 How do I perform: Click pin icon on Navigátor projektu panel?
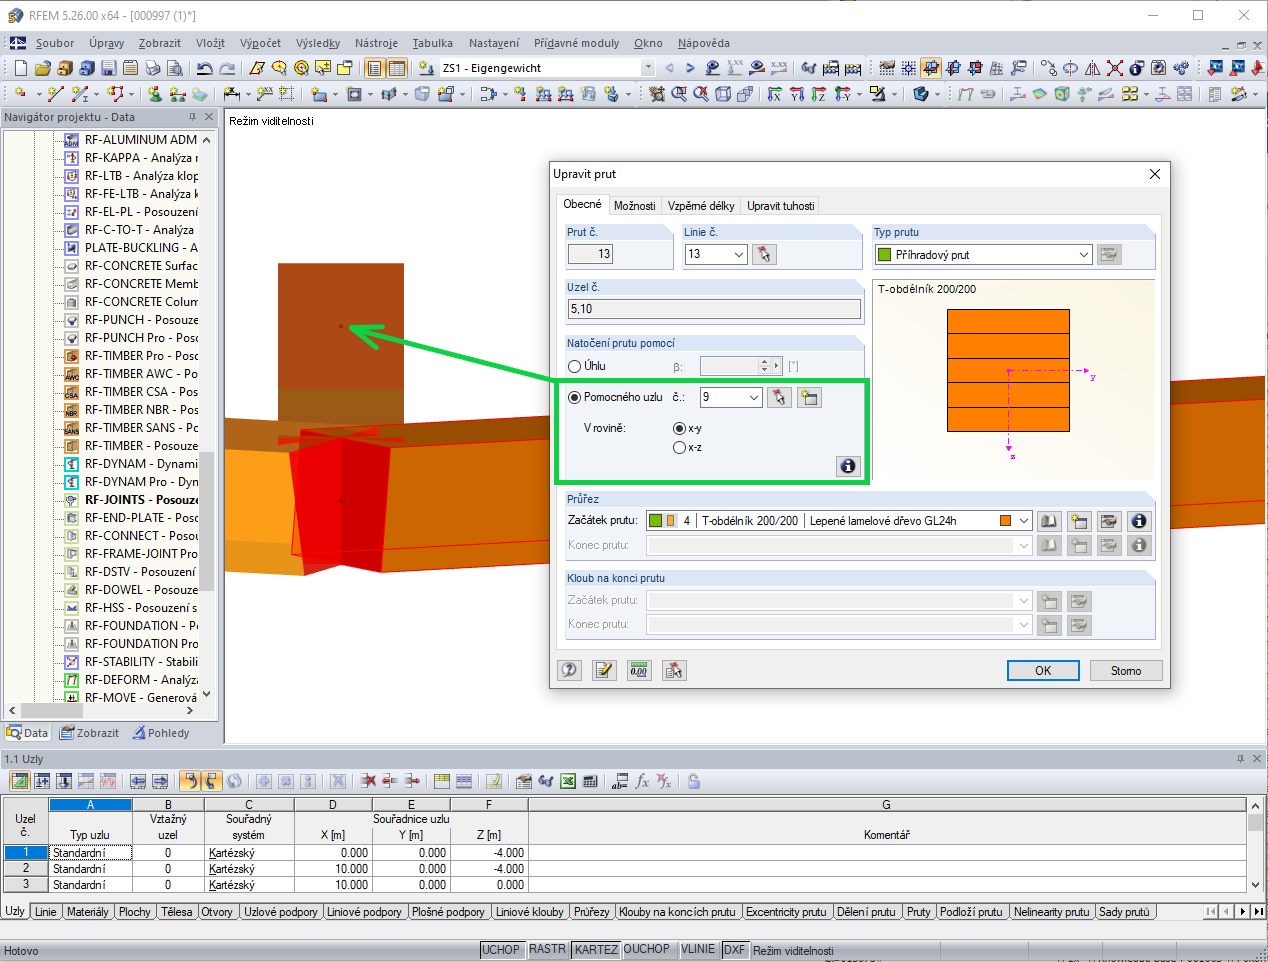coord(193,117)
